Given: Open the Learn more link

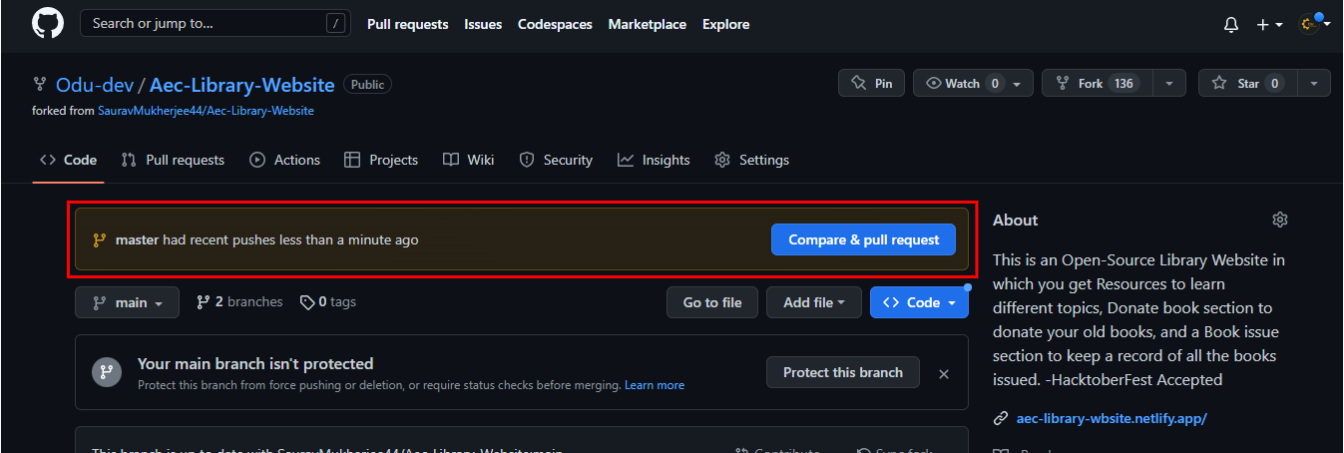Looking at the screenshot, I should (655, 385).
